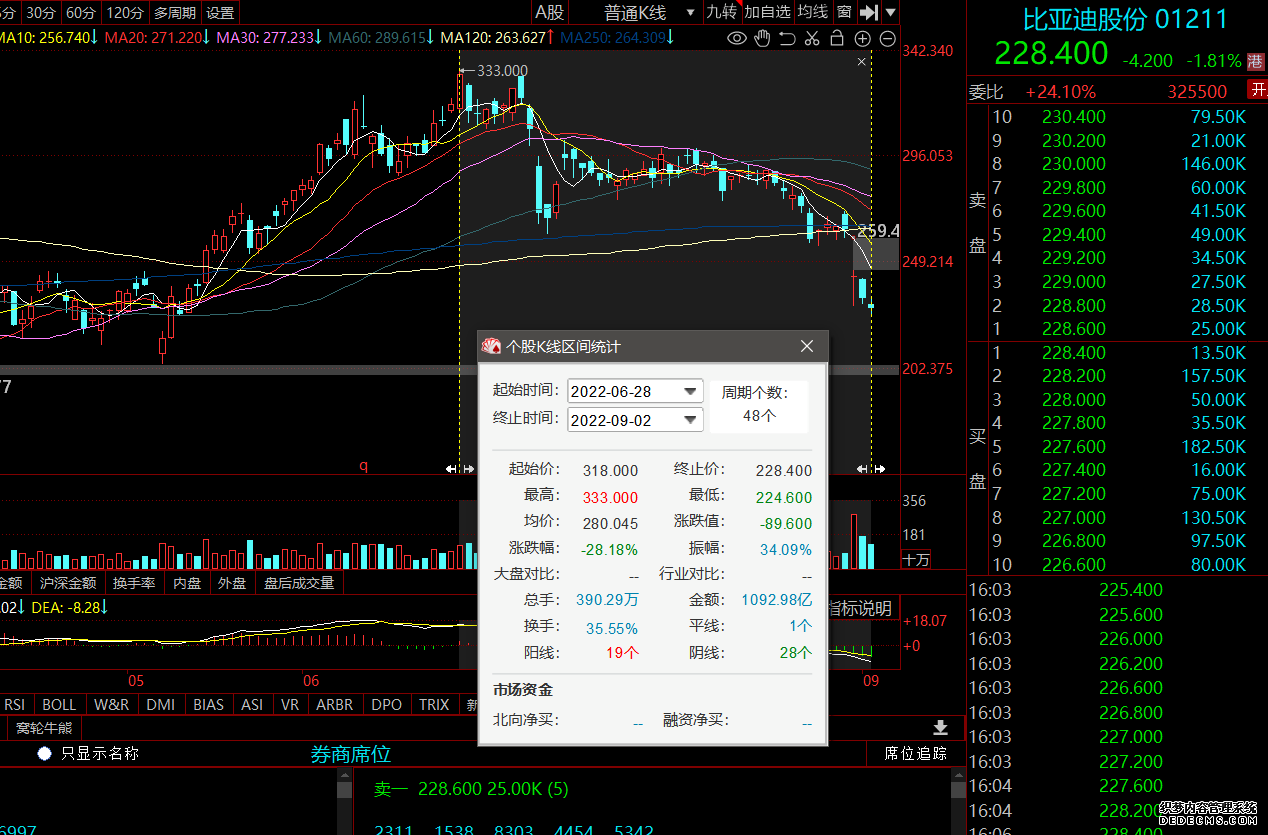1268x835 pixels.
Task: Click the broker seat list scrollbar
Action: click(344, 803)
